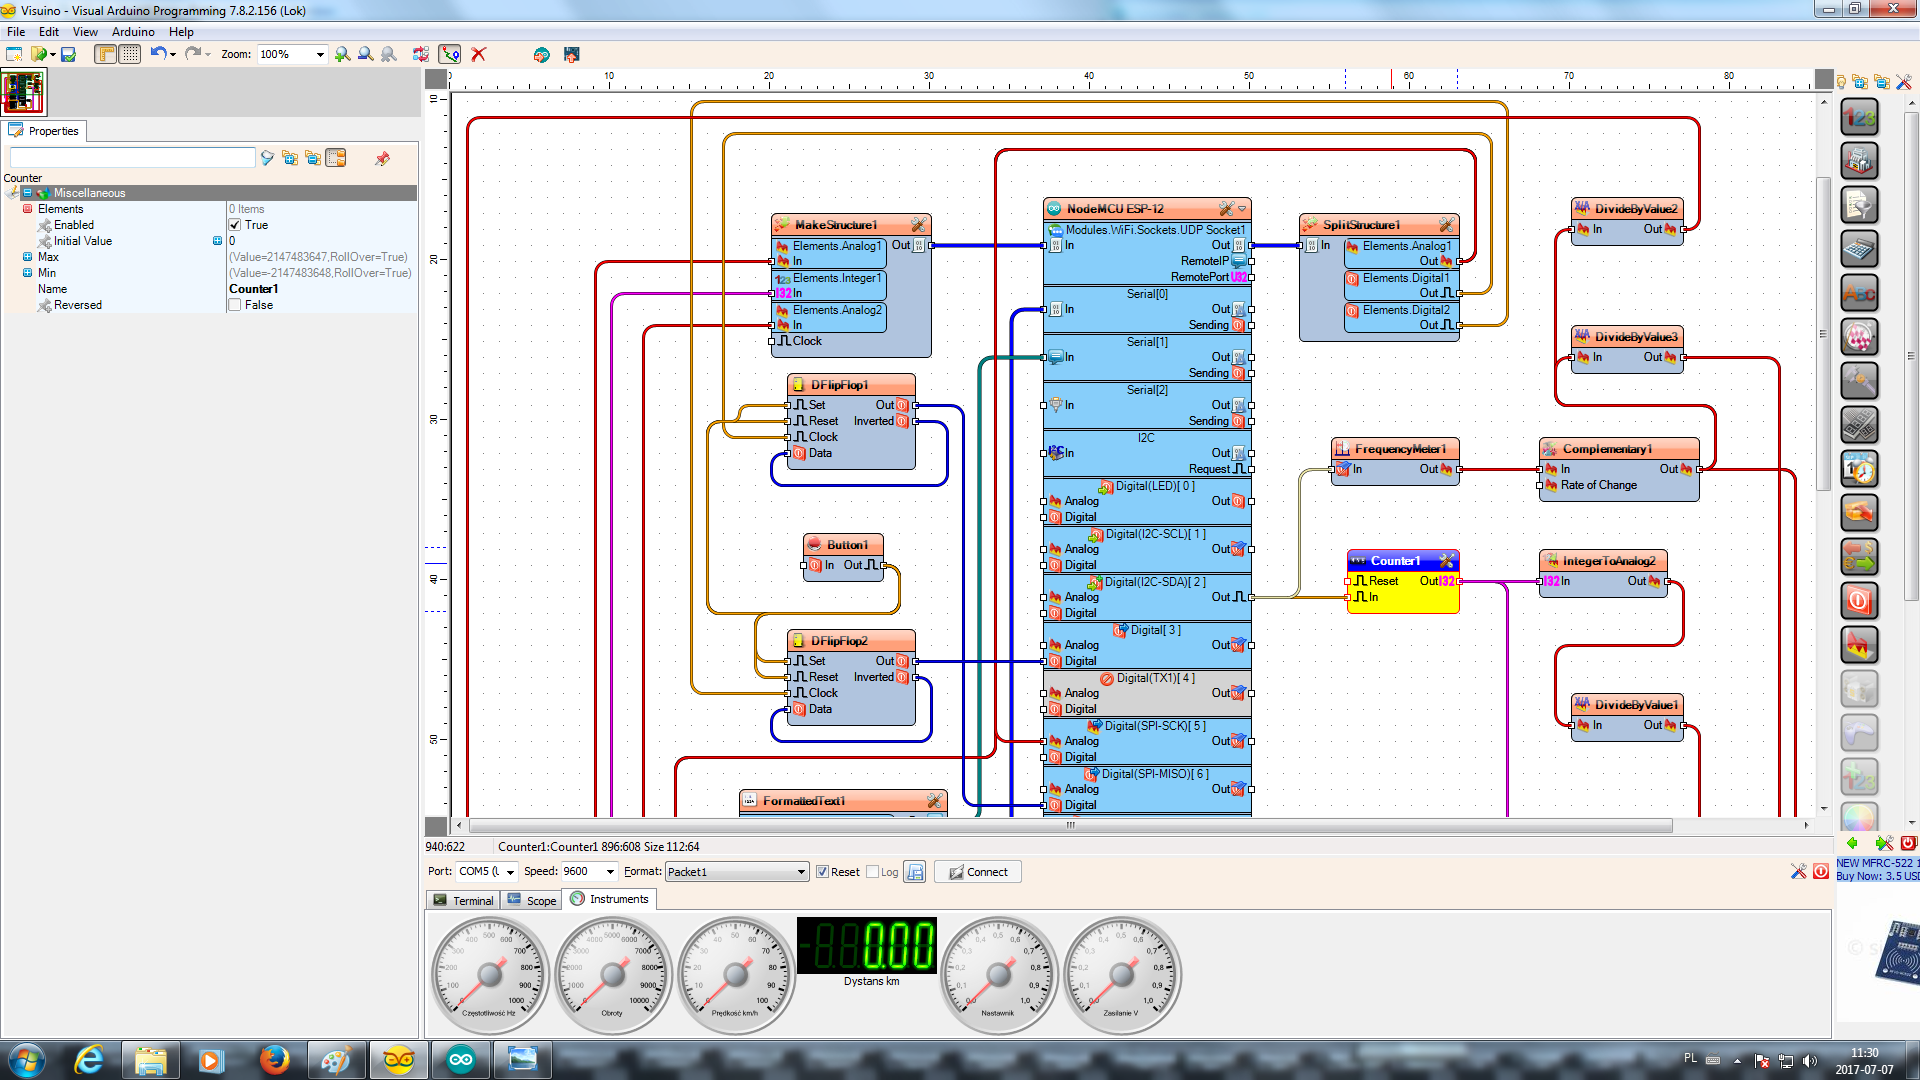This screenshot has height=1080, width=1920.
Task: Click the Arduino compile icon
Action: pos(541,54)
